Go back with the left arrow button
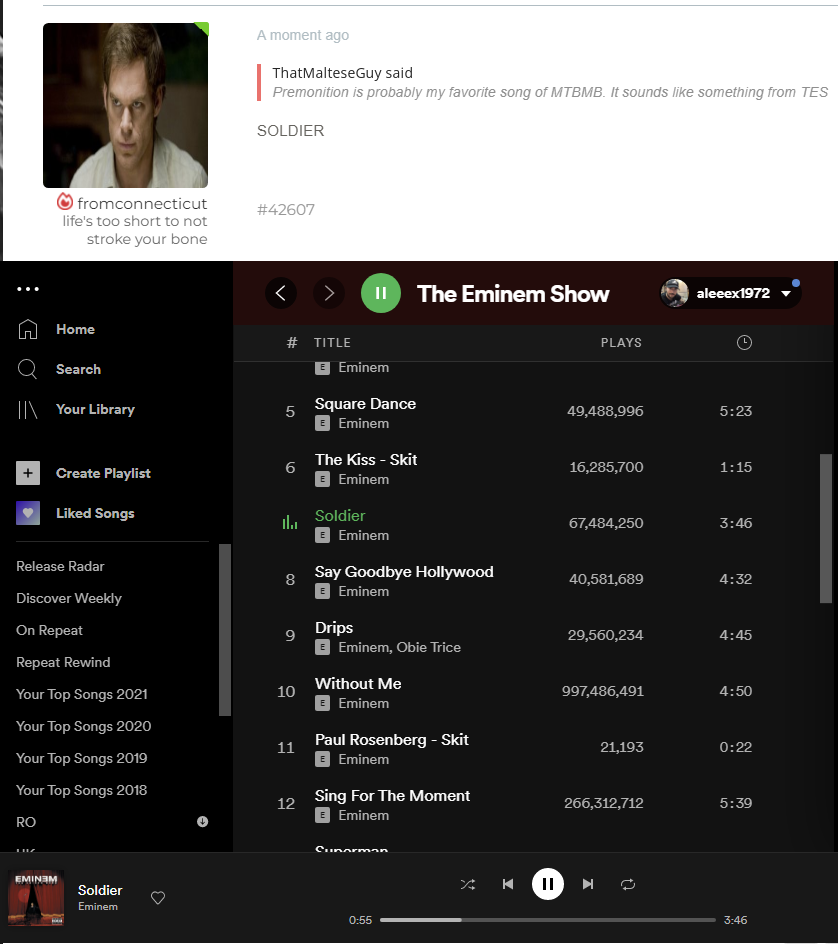Screen dimensions: 838x944 click(281, 293)
